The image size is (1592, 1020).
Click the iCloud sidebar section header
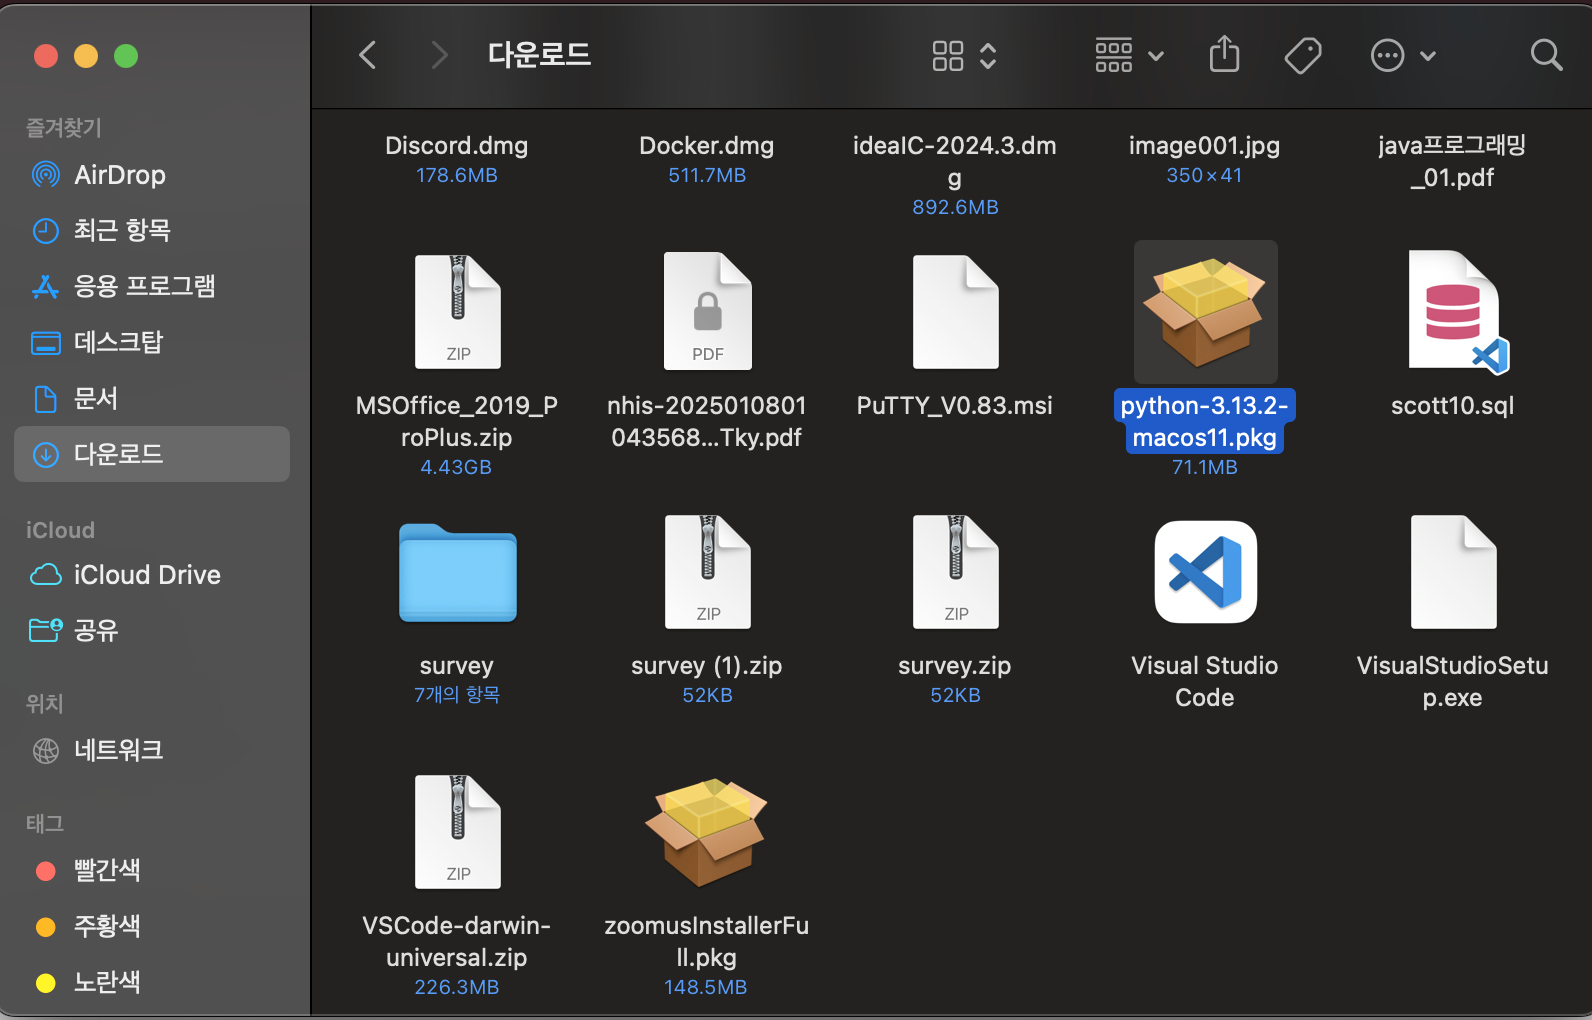(60, 530)
